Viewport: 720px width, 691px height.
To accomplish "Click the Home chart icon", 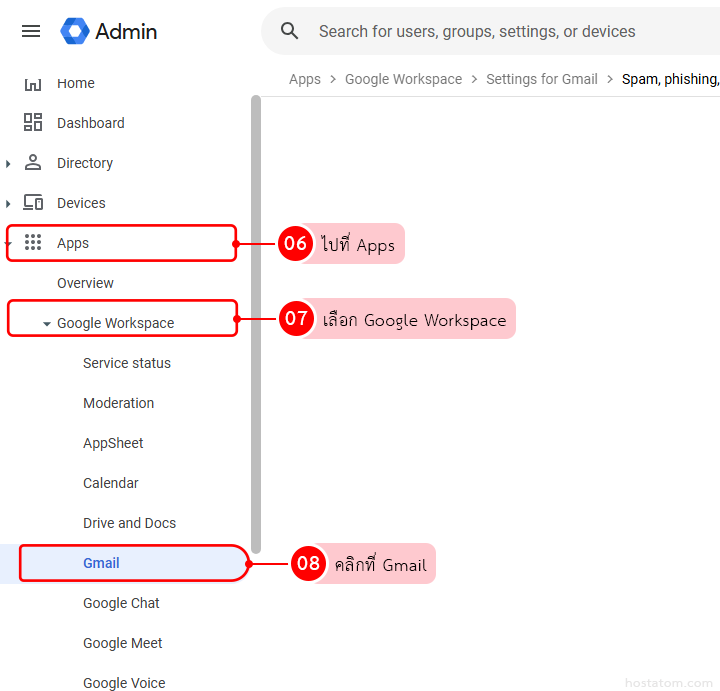I will [x=33, y=83].
